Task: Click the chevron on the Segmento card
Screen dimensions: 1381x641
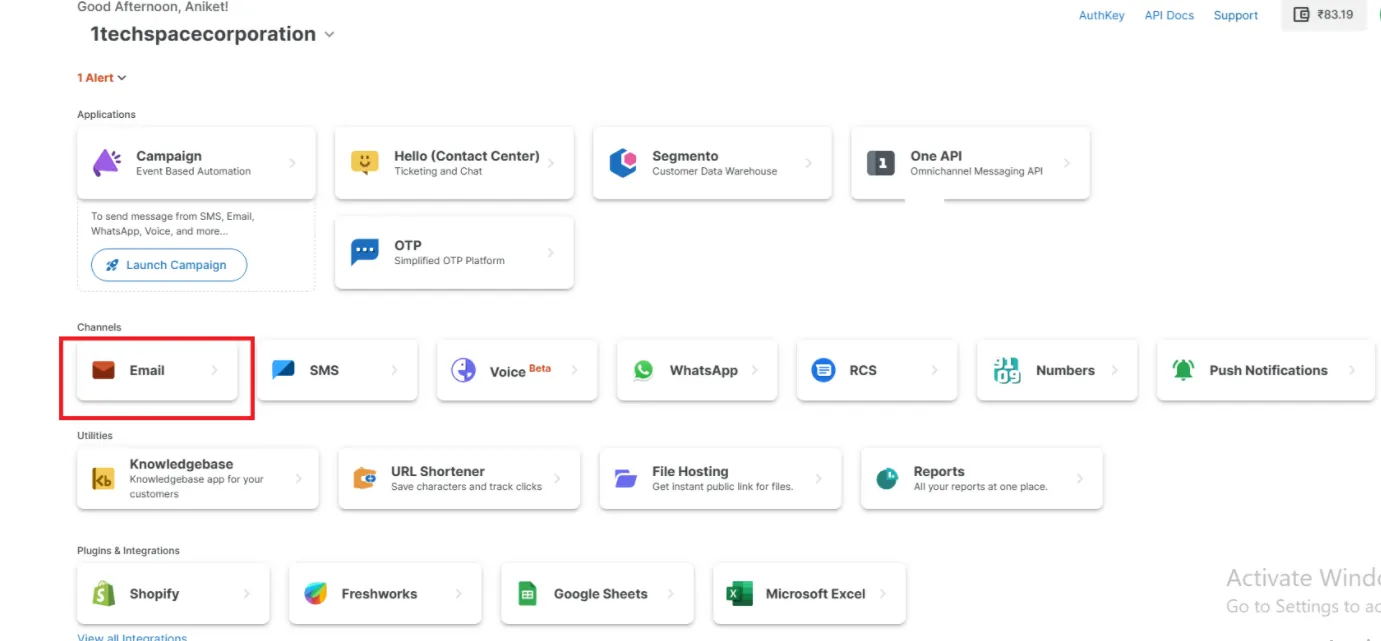Action: [808, 163]
